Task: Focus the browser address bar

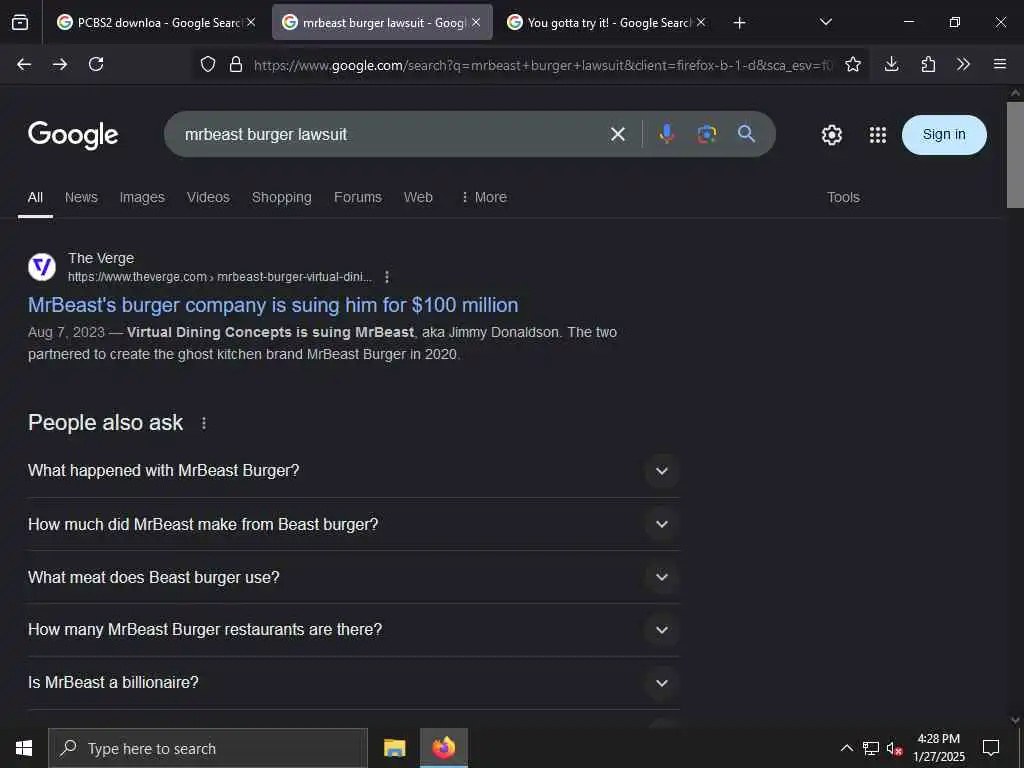Action: (542, 65)
